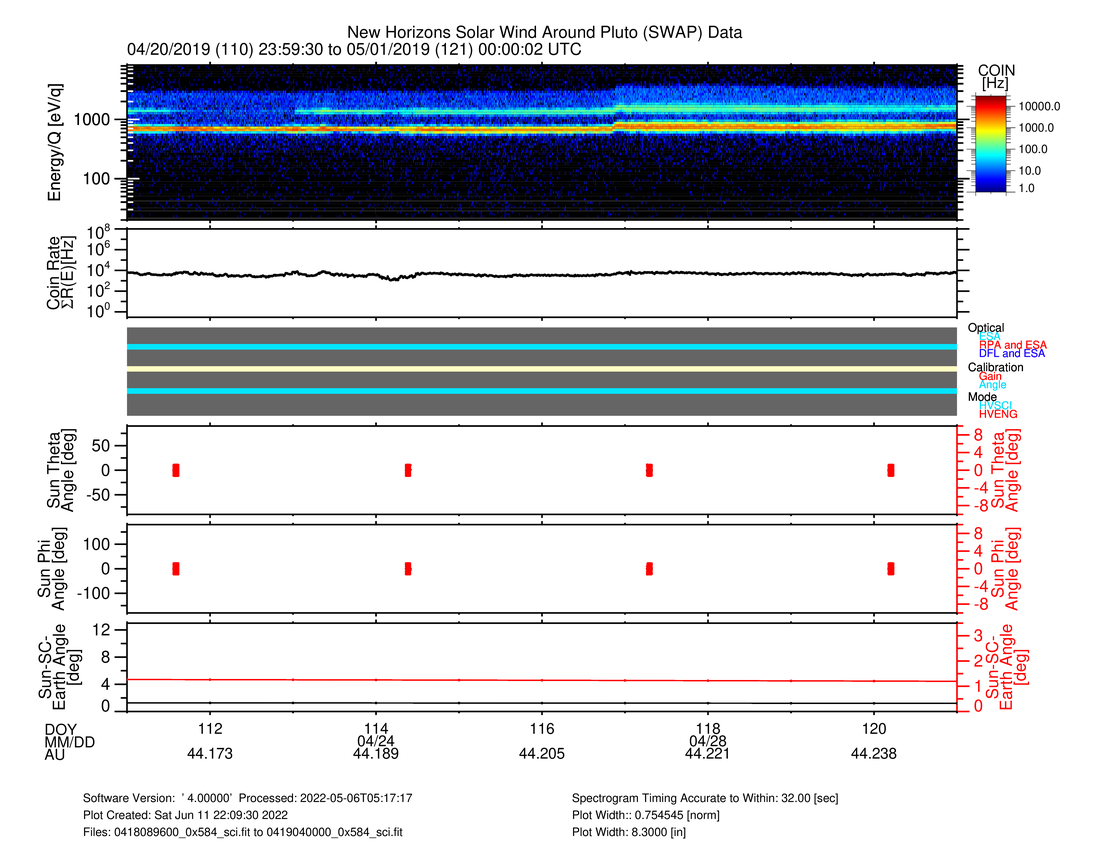1100x850 pixels.
Task: Select the 'DFL and ESA' legend label
Action: coord(1012,354)
